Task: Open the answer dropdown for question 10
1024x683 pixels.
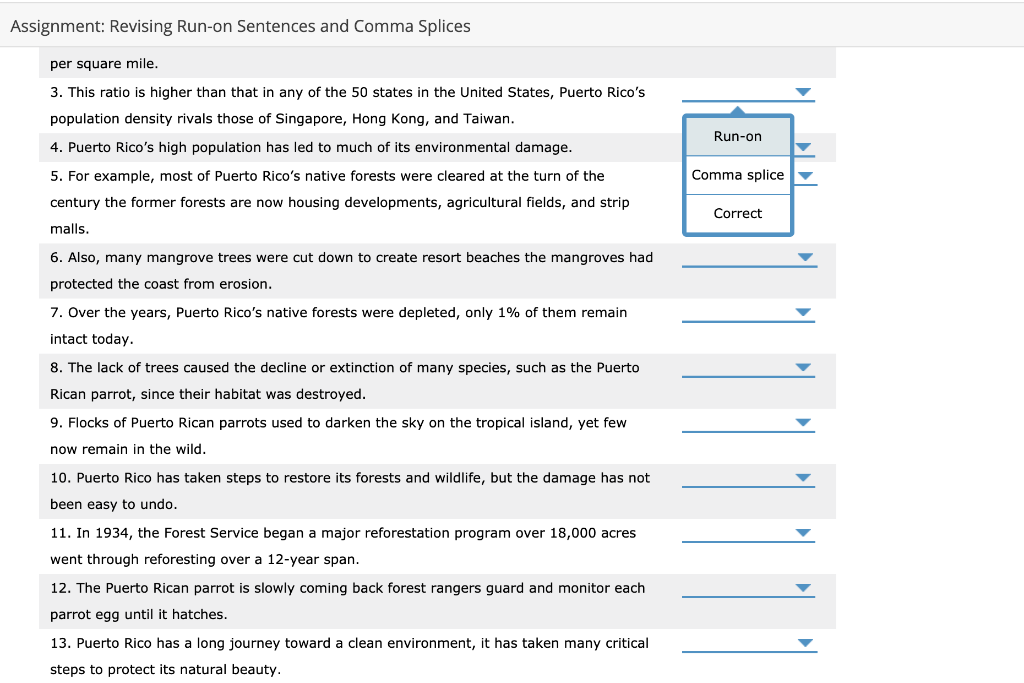Action: point(805,477)
